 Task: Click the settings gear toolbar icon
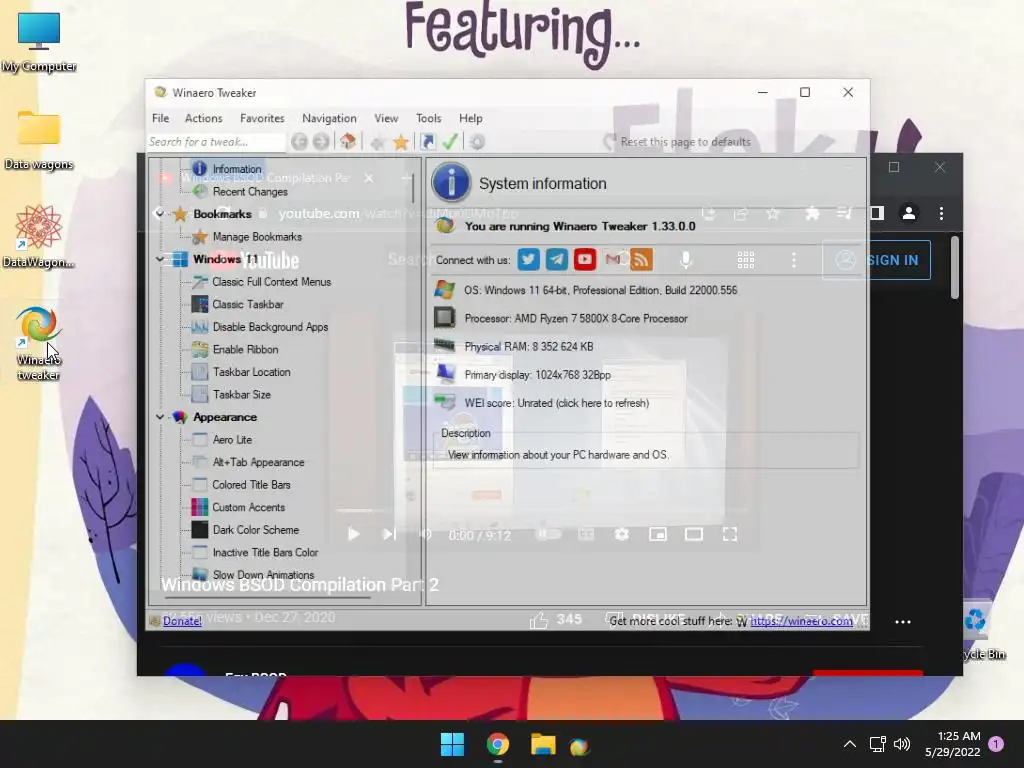(477, 142)
